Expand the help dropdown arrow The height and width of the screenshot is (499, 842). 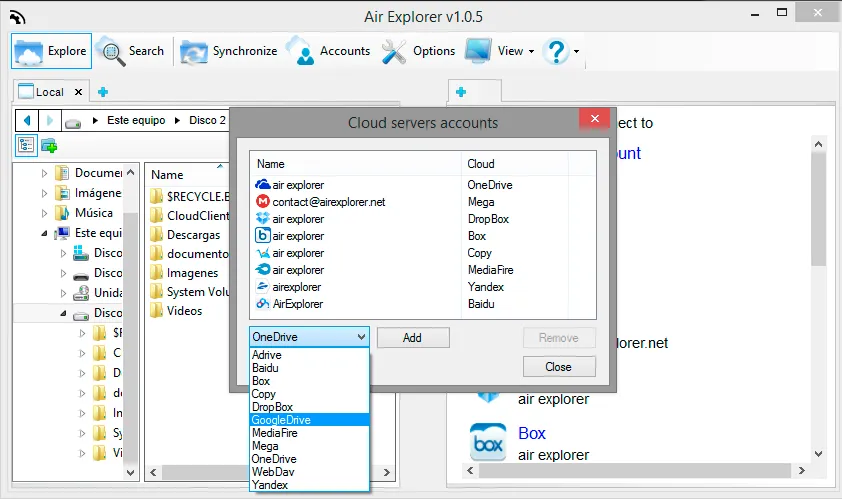pyautogui.click(x=576, y=52)
